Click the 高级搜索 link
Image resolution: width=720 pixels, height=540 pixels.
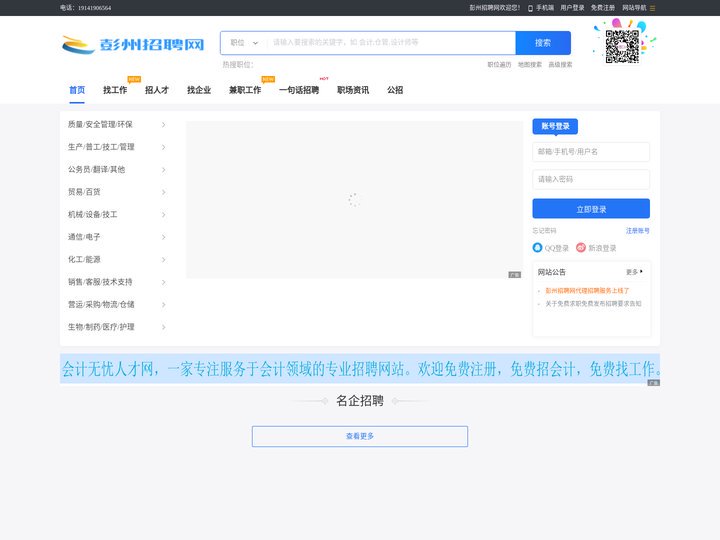pyautogui.click(x=560, y=65)
